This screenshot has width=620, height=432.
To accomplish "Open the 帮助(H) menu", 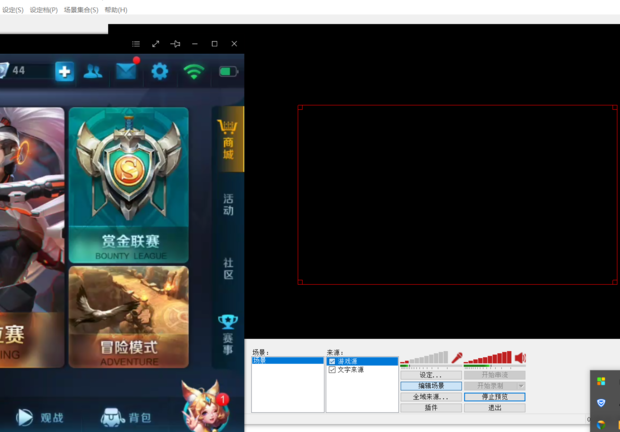I will coord(116,10).
